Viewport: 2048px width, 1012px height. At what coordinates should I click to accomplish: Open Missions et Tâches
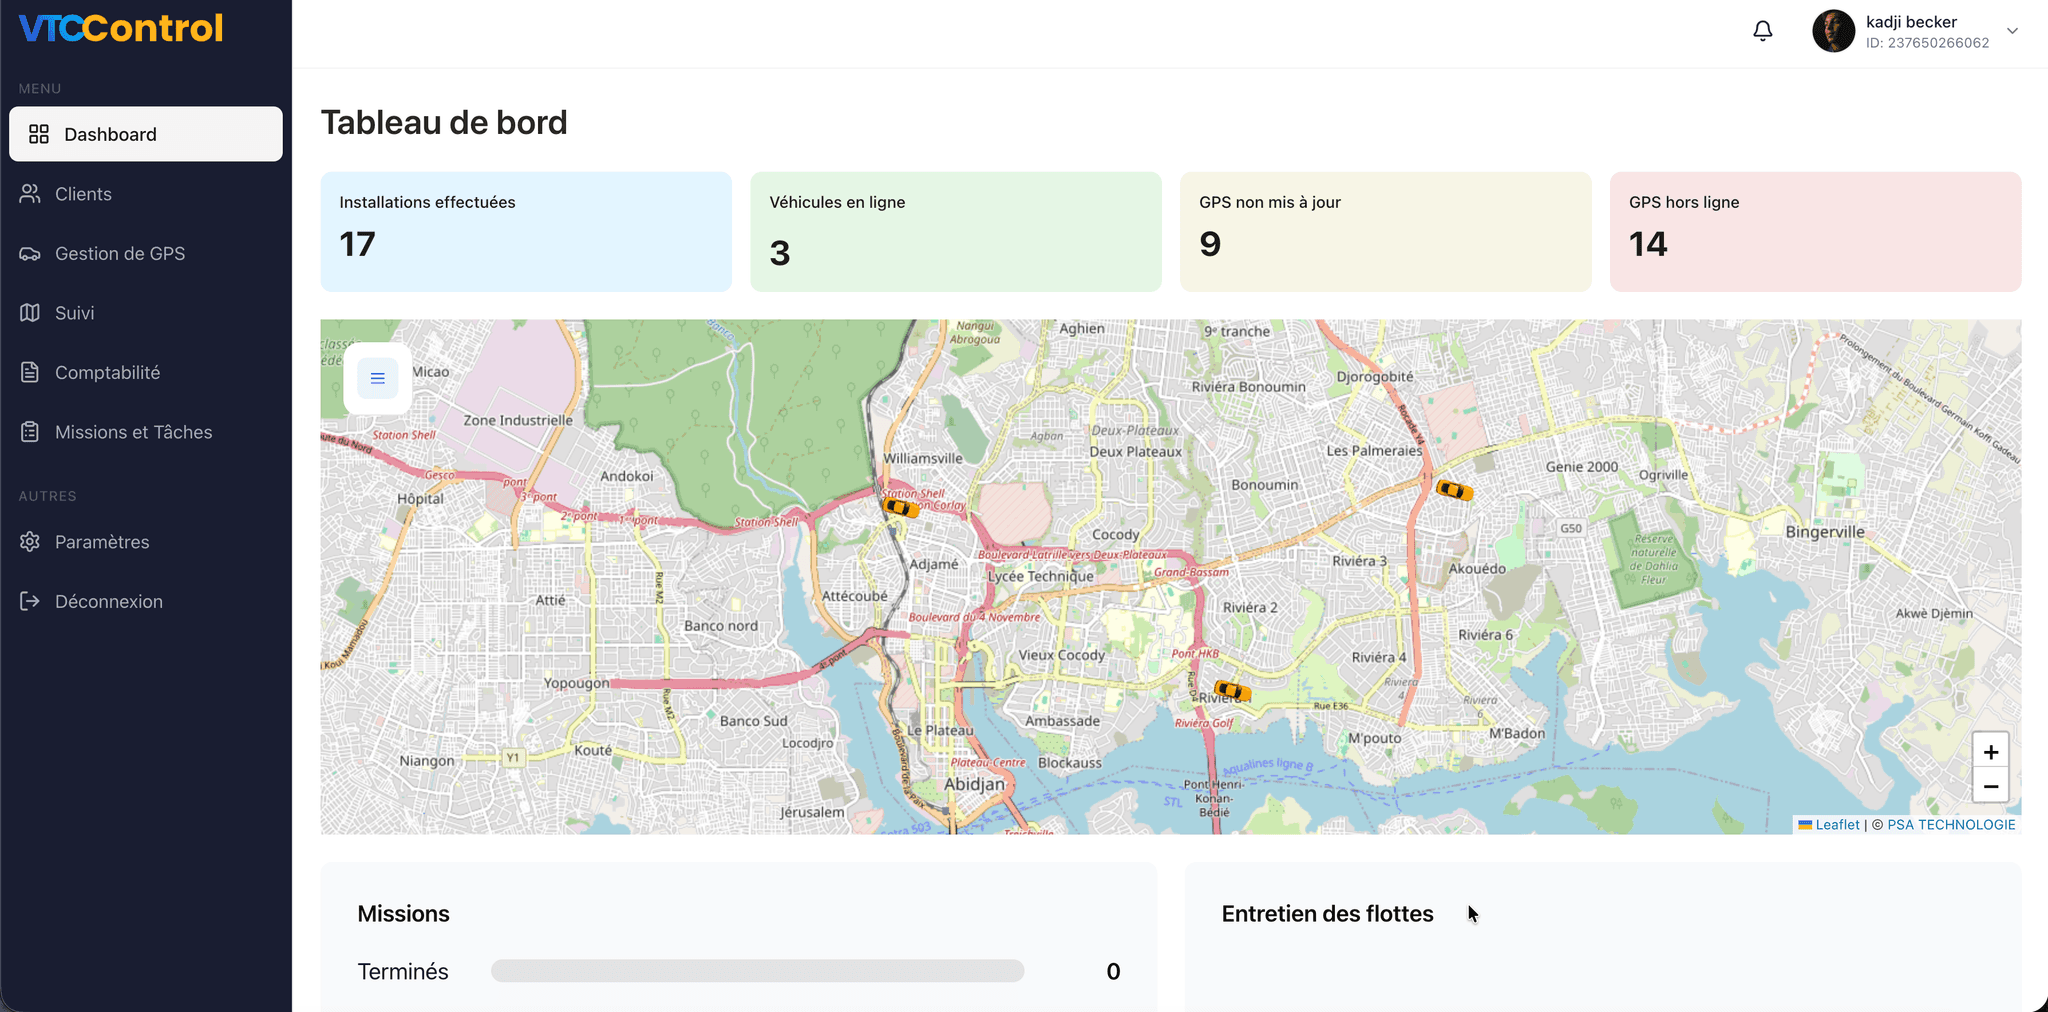133,432
